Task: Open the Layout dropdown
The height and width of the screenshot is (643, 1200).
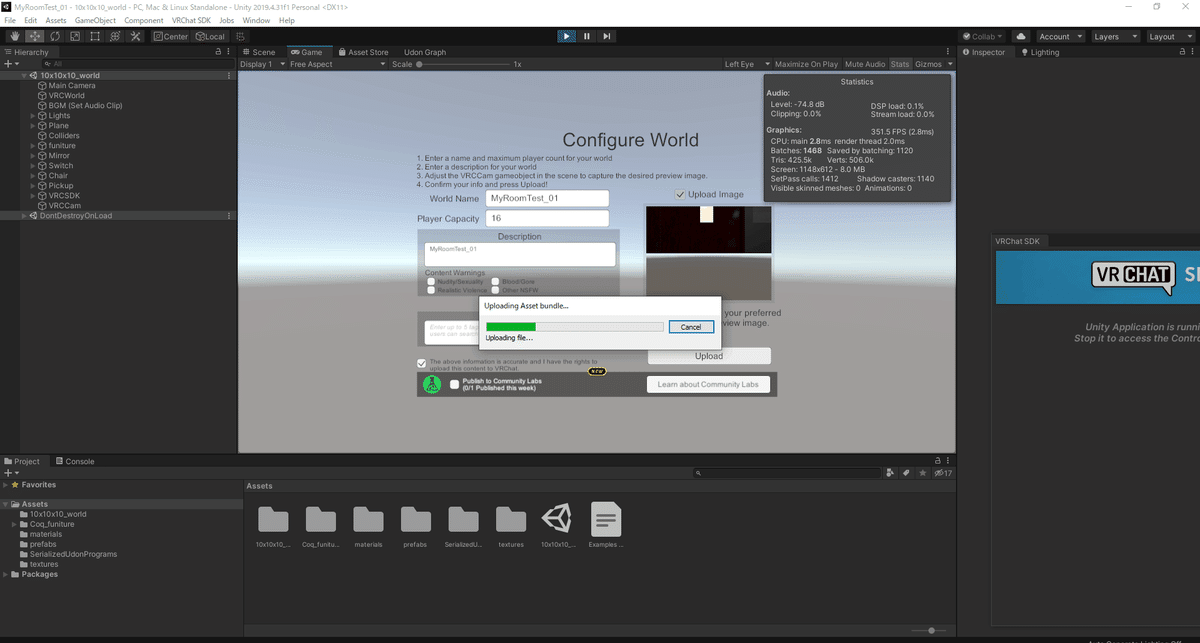Action: click(x=1169, y=37)
